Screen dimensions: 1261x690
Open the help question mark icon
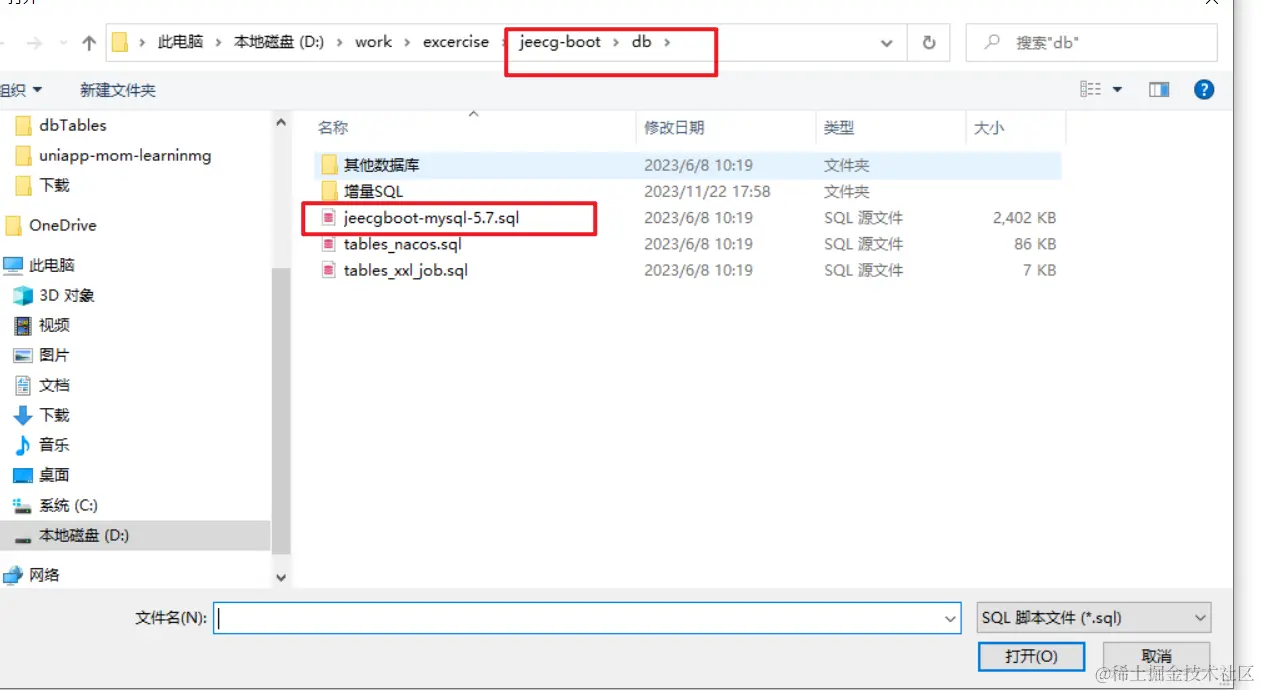[1205, 90]
